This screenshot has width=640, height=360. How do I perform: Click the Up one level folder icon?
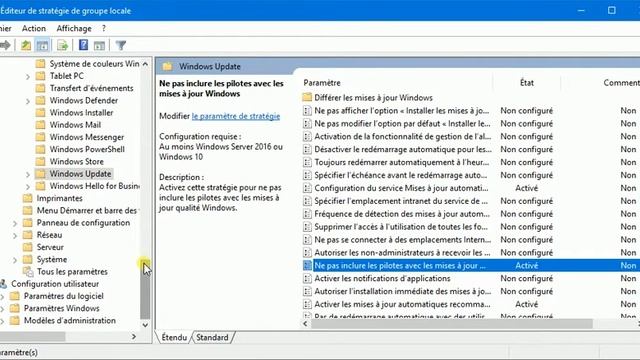[x=26, y=45]
